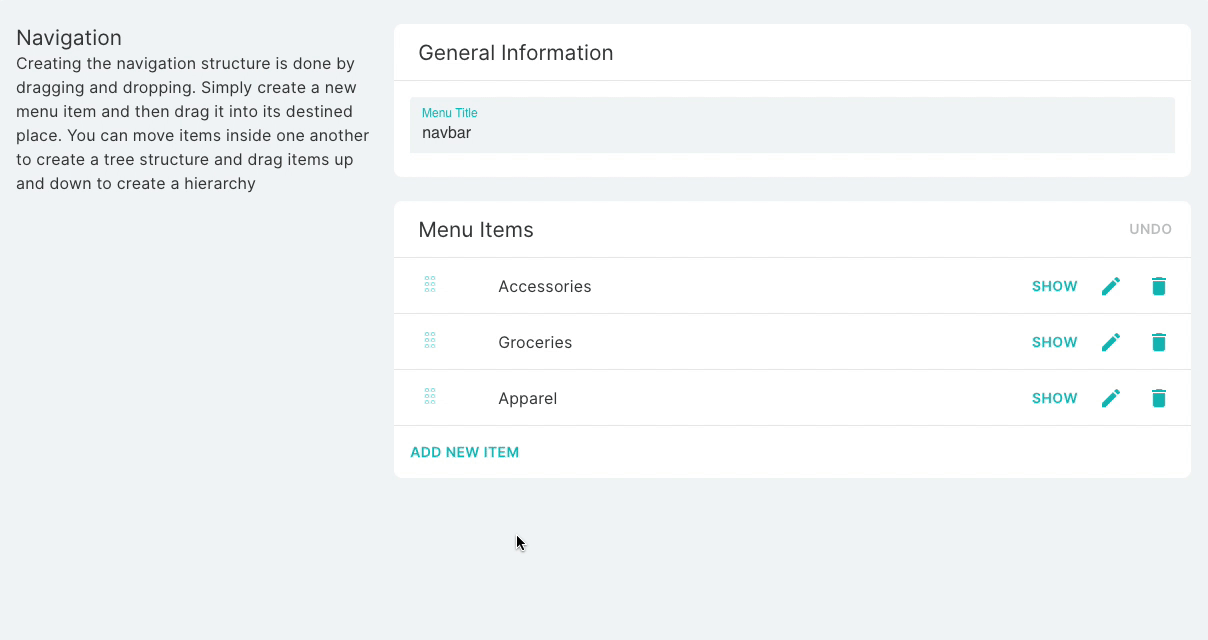The height and width of the screenshot is (640, 1208).
Task: Click the trash icon next to Apparel
Action: click(1159, 398)
